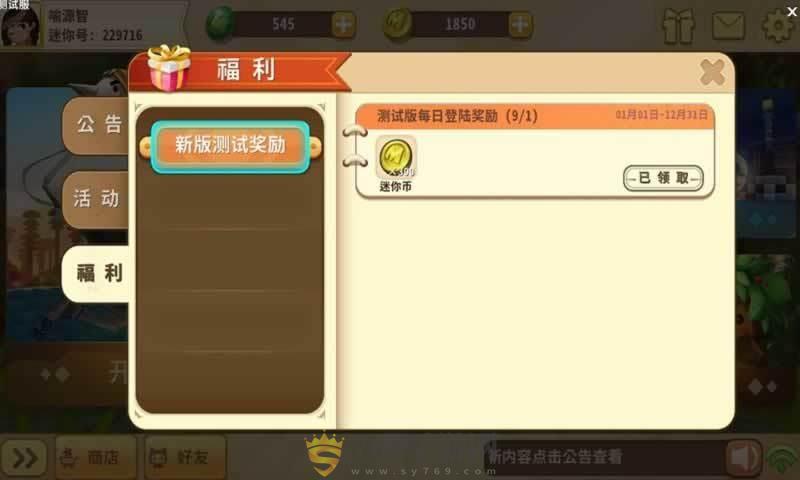This screenshot has width=800, height=480.
Task: Select the 福利 welfare tab
Action: coord(97,273)
